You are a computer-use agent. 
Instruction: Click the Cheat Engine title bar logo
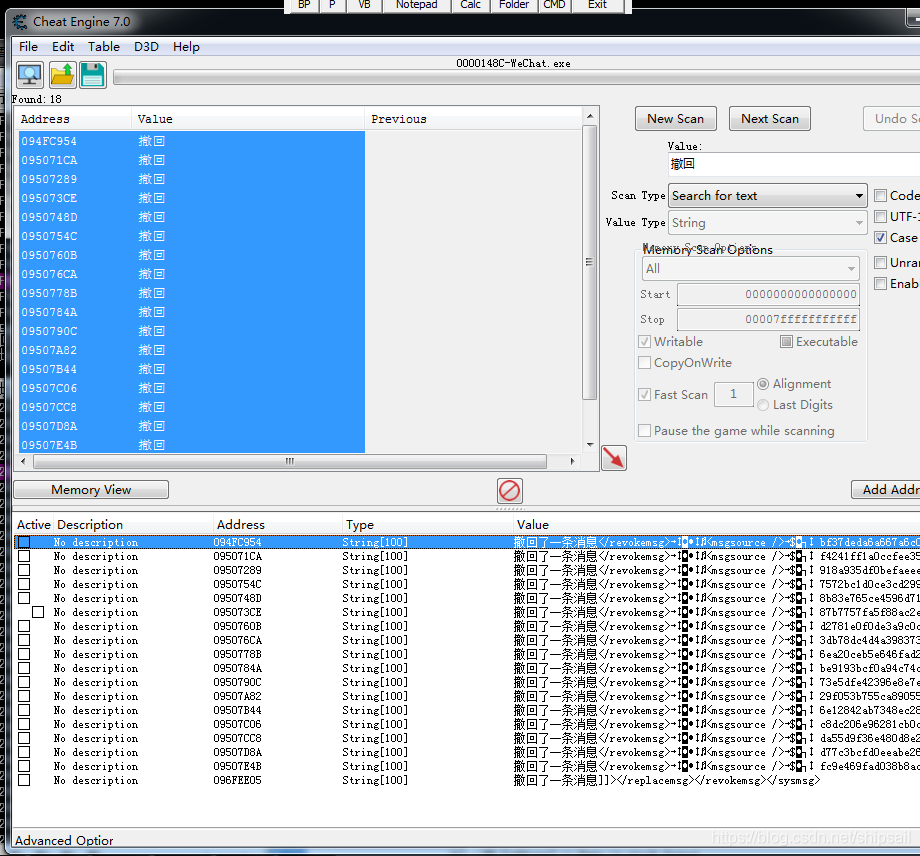(21, 22)
